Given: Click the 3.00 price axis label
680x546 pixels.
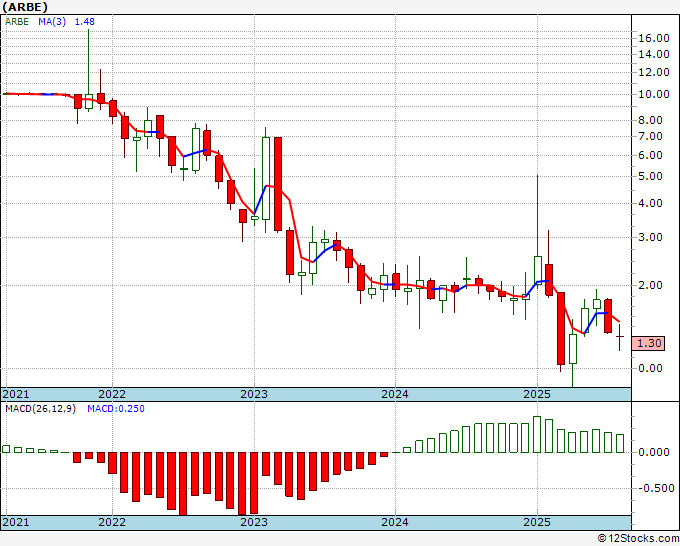Looking at the screenshot, I should click(651, 237).
